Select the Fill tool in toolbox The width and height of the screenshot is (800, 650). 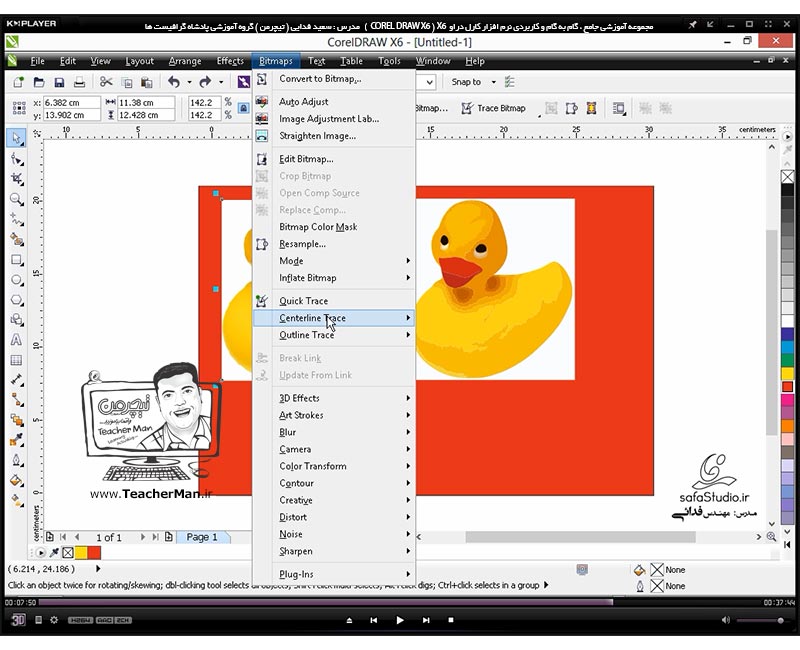click(x=16, y=480)
